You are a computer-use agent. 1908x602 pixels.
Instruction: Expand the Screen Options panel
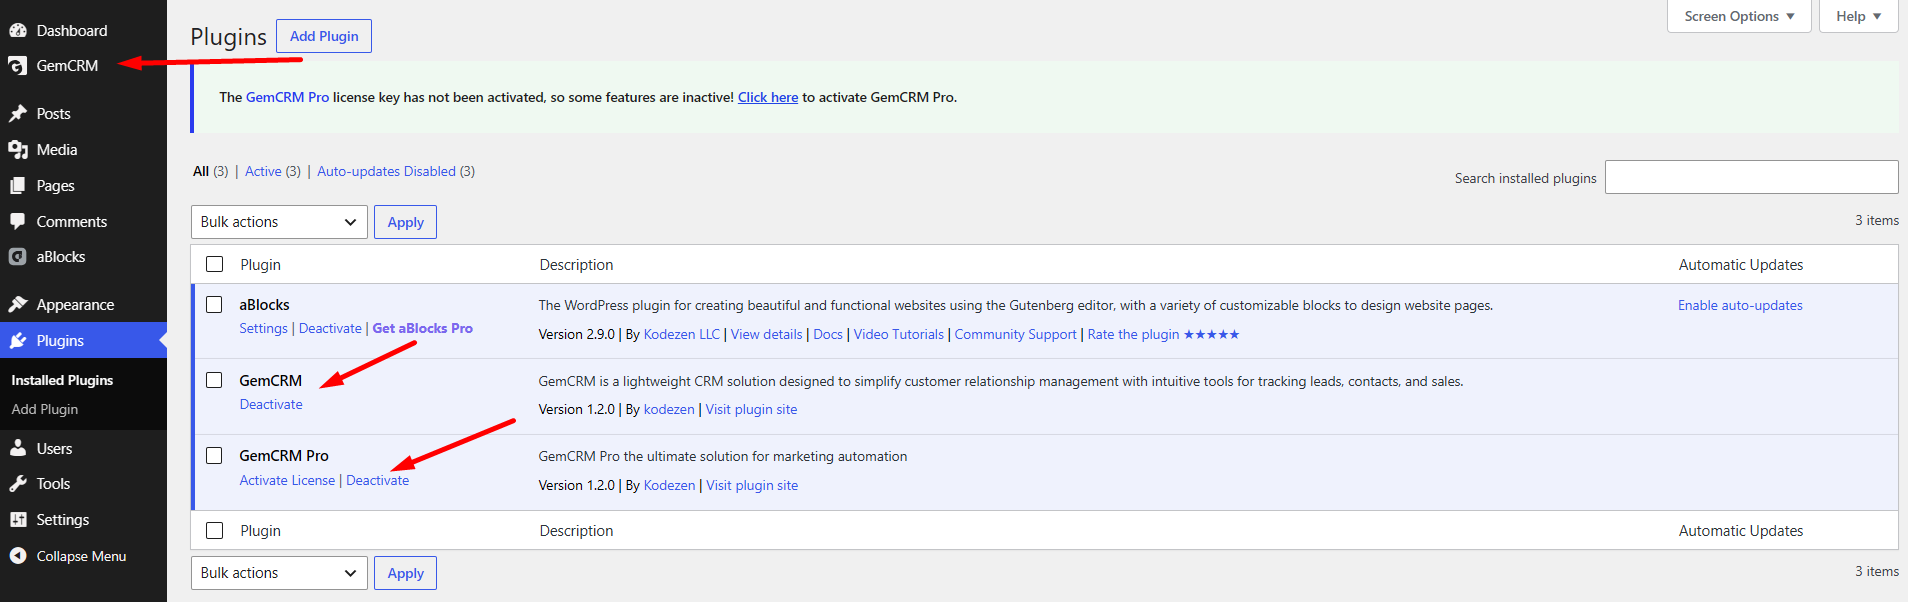[1739, 16]
